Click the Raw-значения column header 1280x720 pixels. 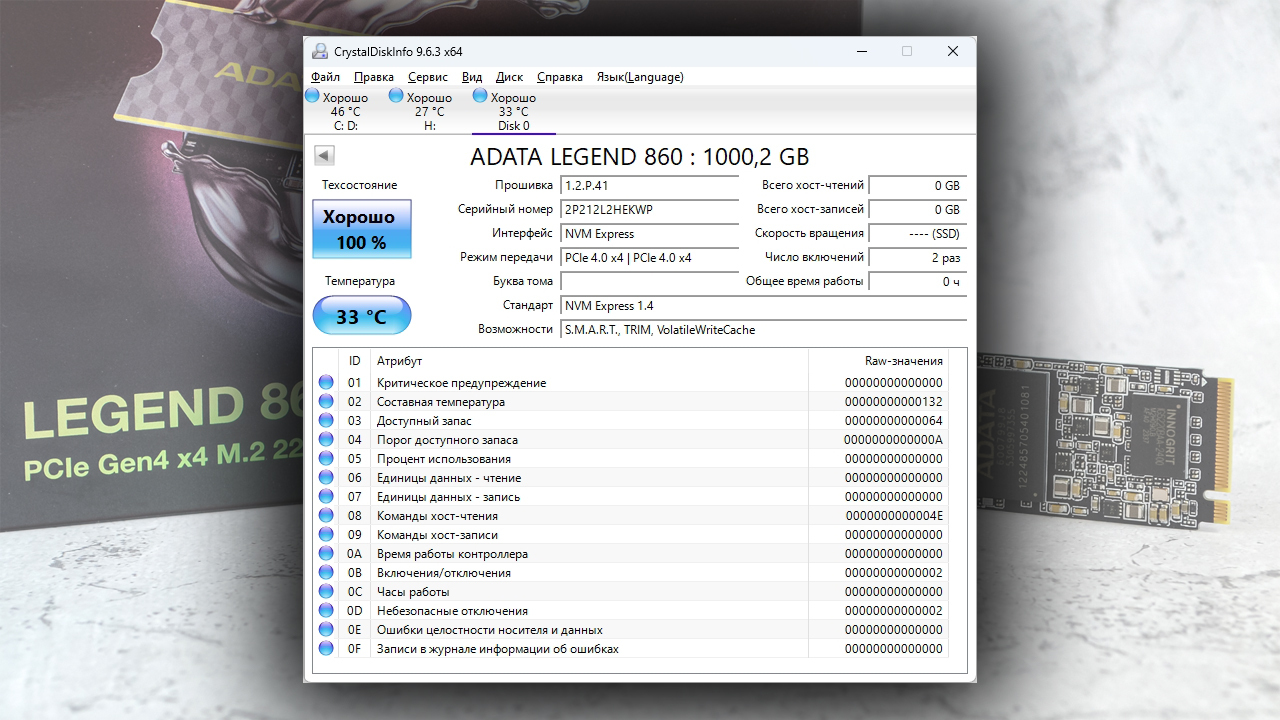pyautogui.click(x=903, y=361)
